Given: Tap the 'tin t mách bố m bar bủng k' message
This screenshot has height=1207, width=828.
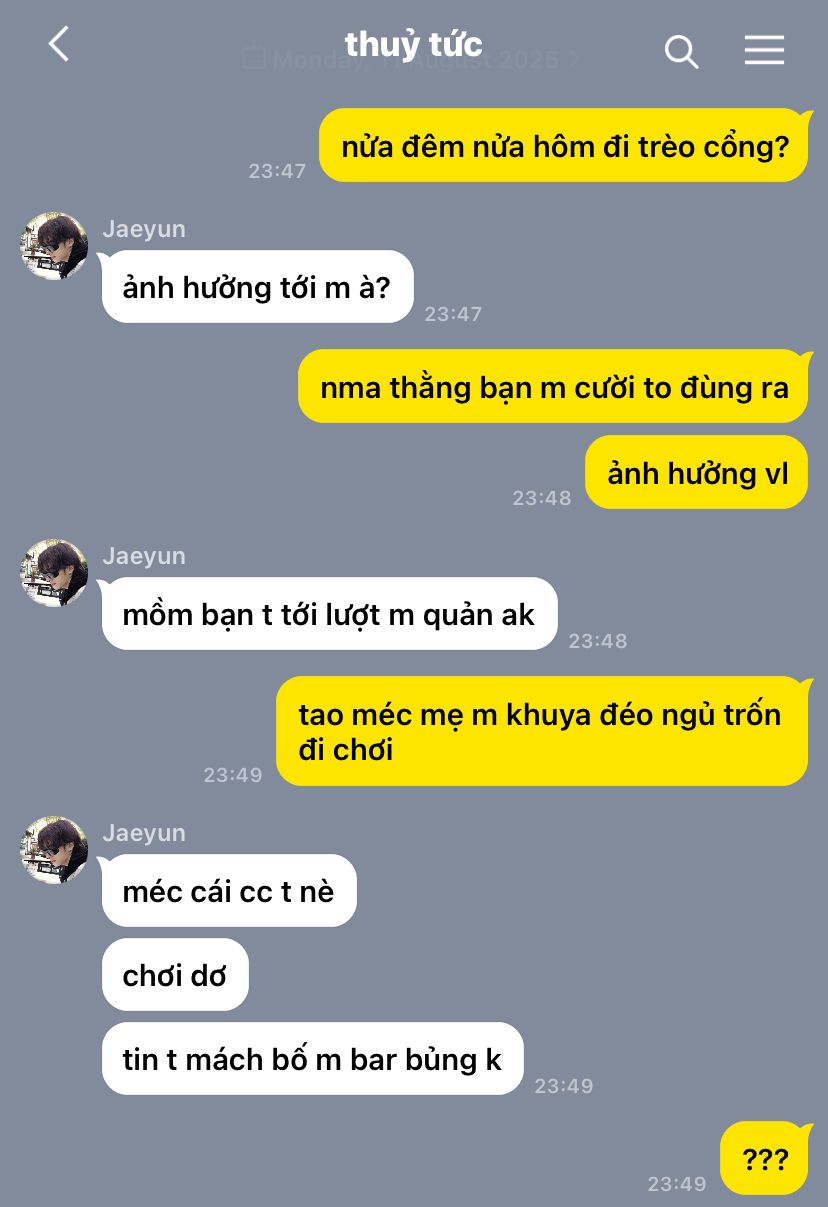Looking at the screenshot, I should point(312,1058).
